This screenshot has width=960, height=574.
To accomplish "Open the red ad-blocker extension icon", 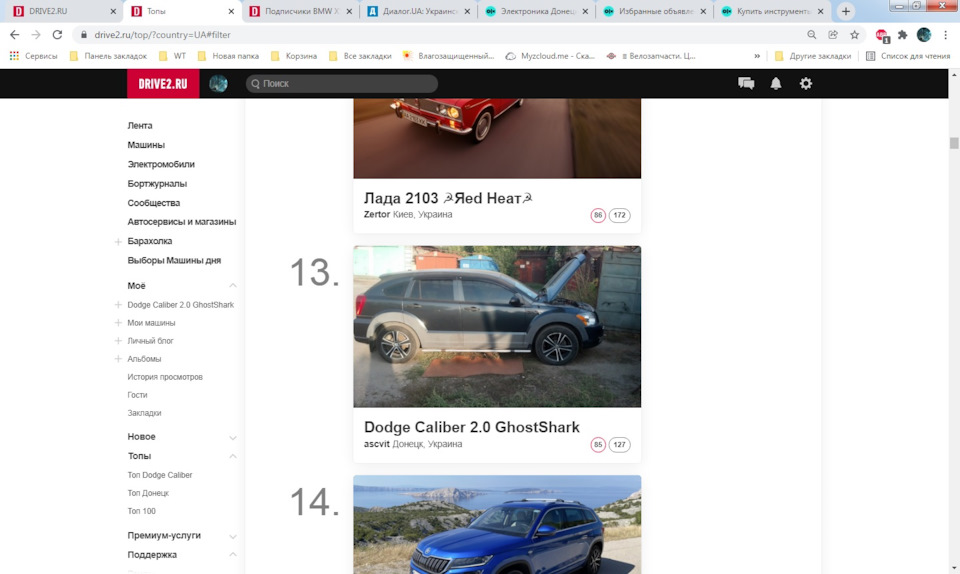I will 882,35.
